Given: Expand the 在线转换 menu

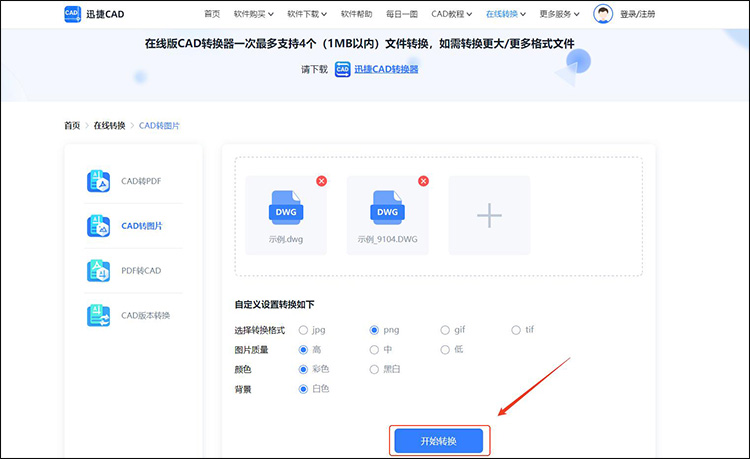Looking at the screenshot, I should pyautogui.click(x=506, y=14).
